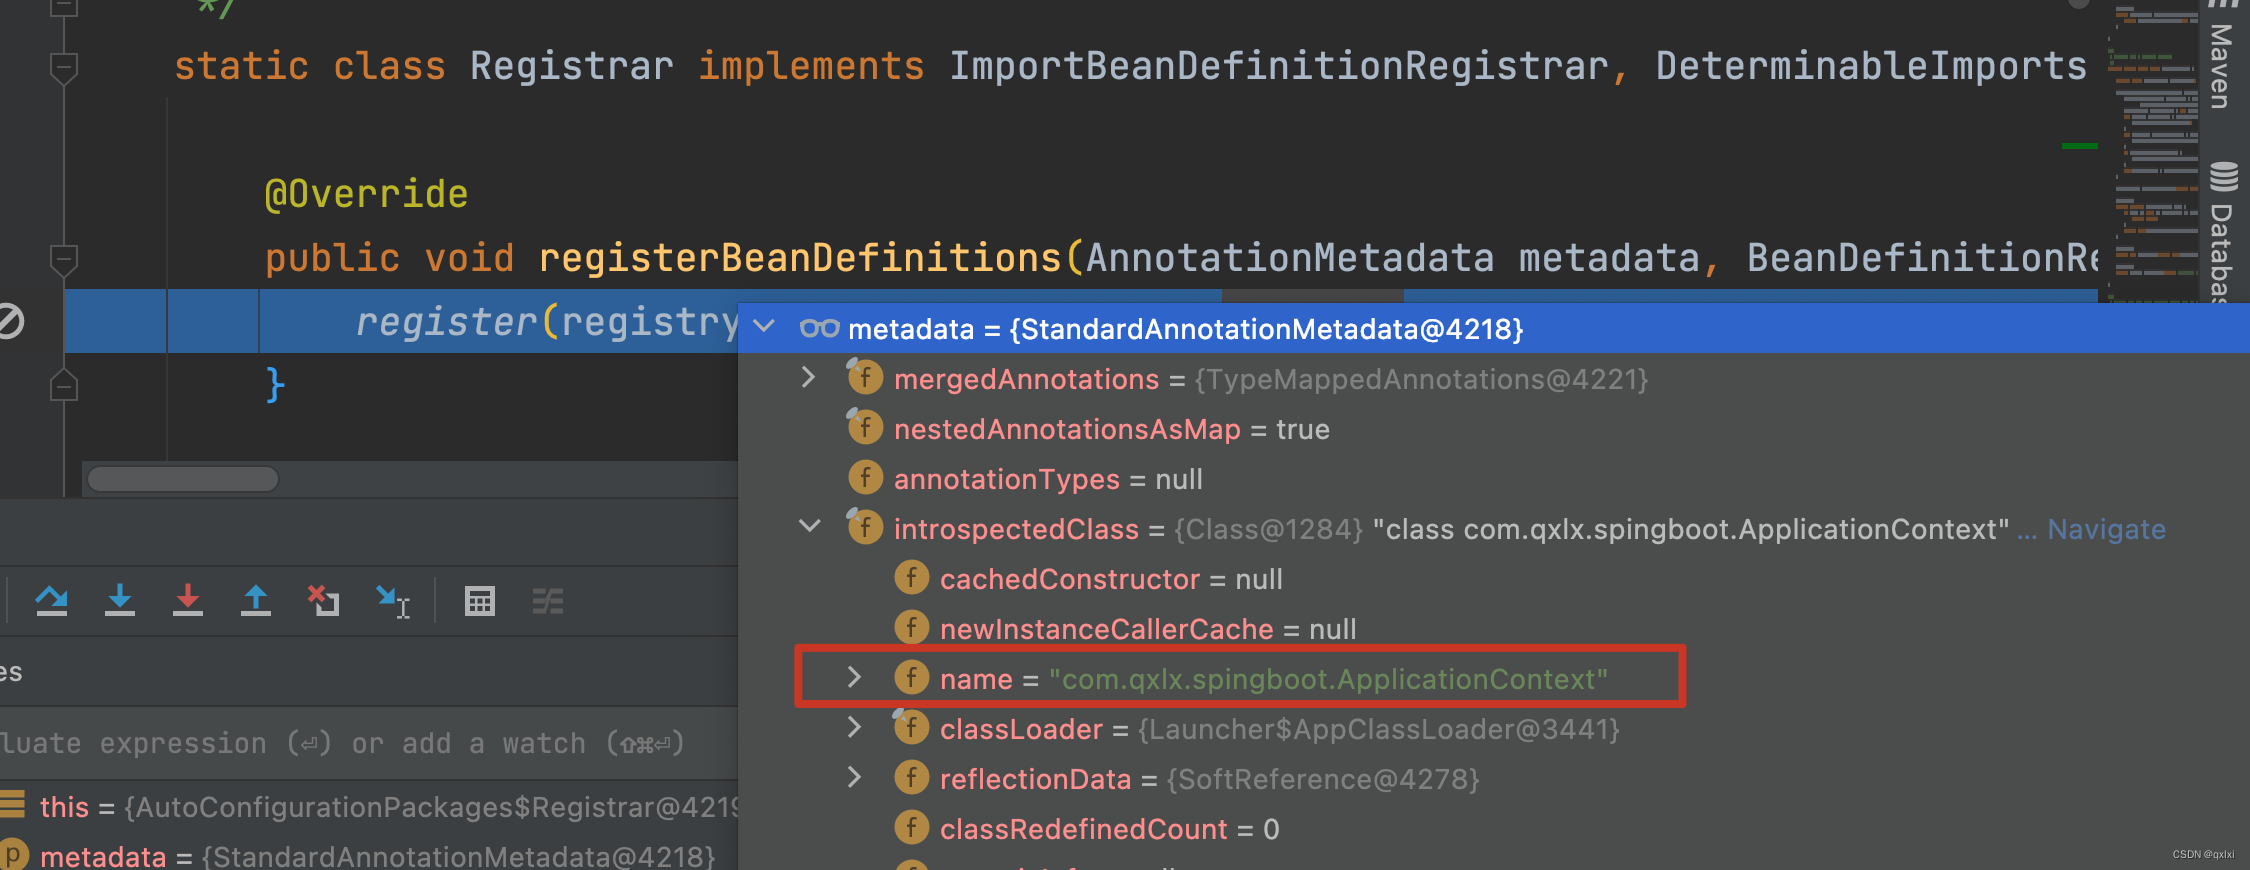Click the @Override annotation in code
Viewport: 2250px width, 870px height.
point(366,194)
